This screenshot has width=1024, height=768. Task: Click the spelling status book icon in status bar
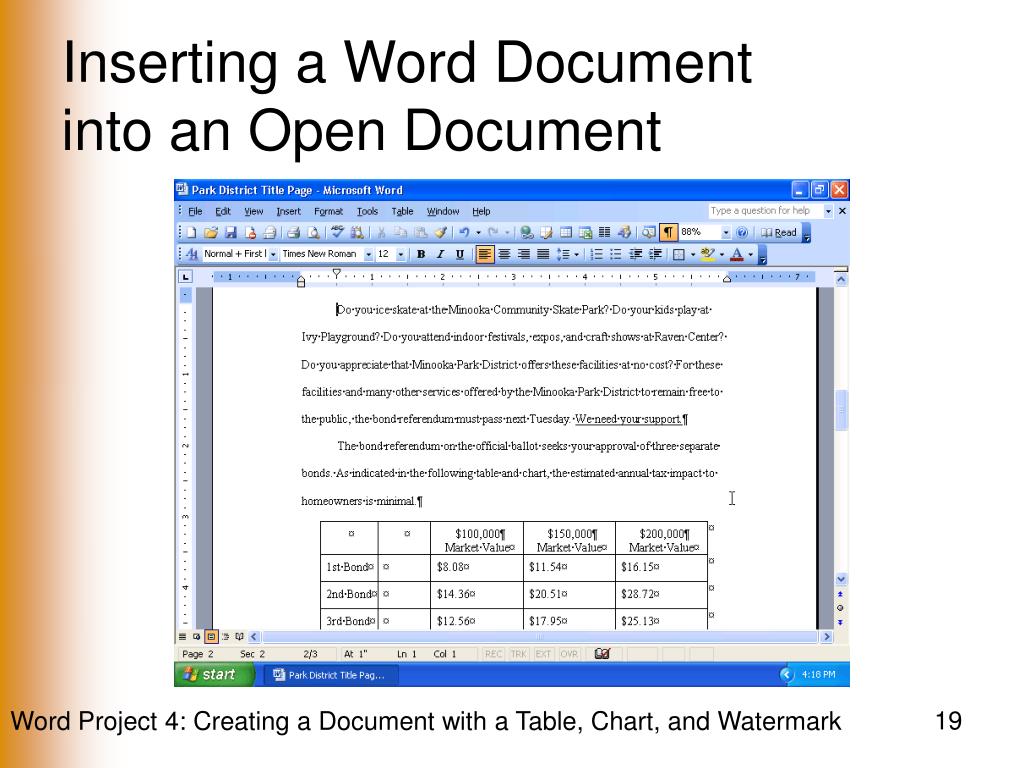[601, 653]
